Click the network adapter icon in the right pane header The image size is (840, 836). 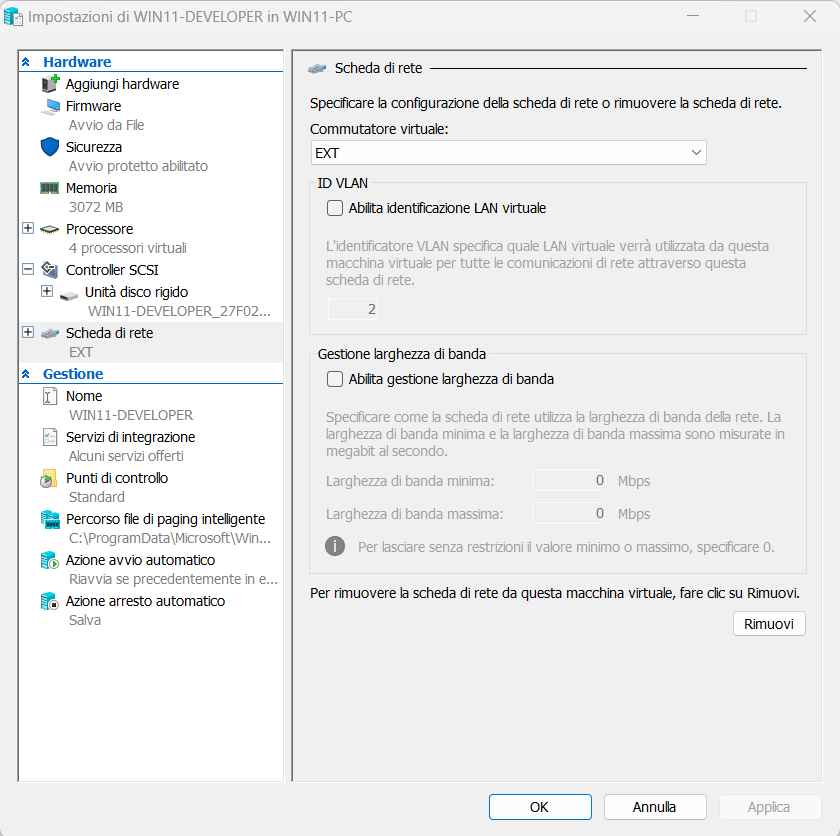pos(317,69)
